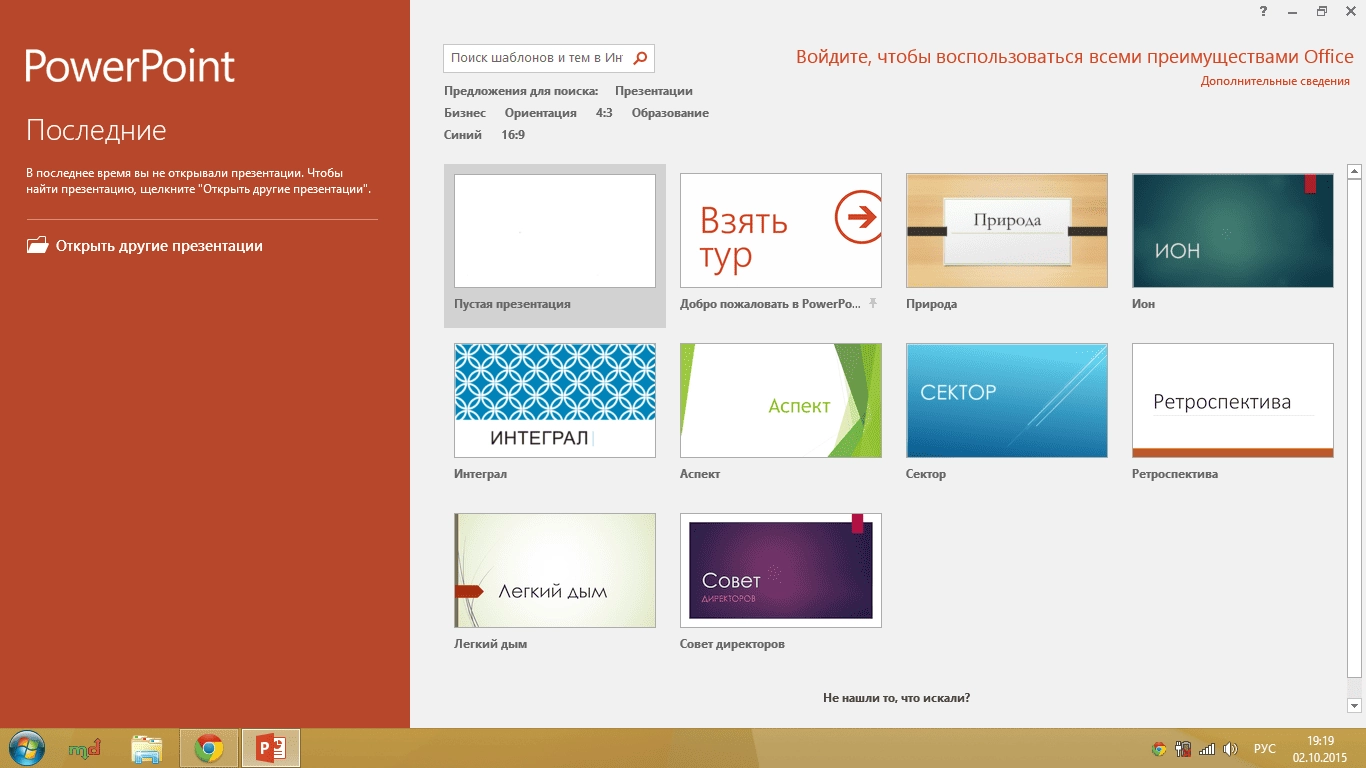Choose the 16:9 search suggestion

(x=513, y=135)
